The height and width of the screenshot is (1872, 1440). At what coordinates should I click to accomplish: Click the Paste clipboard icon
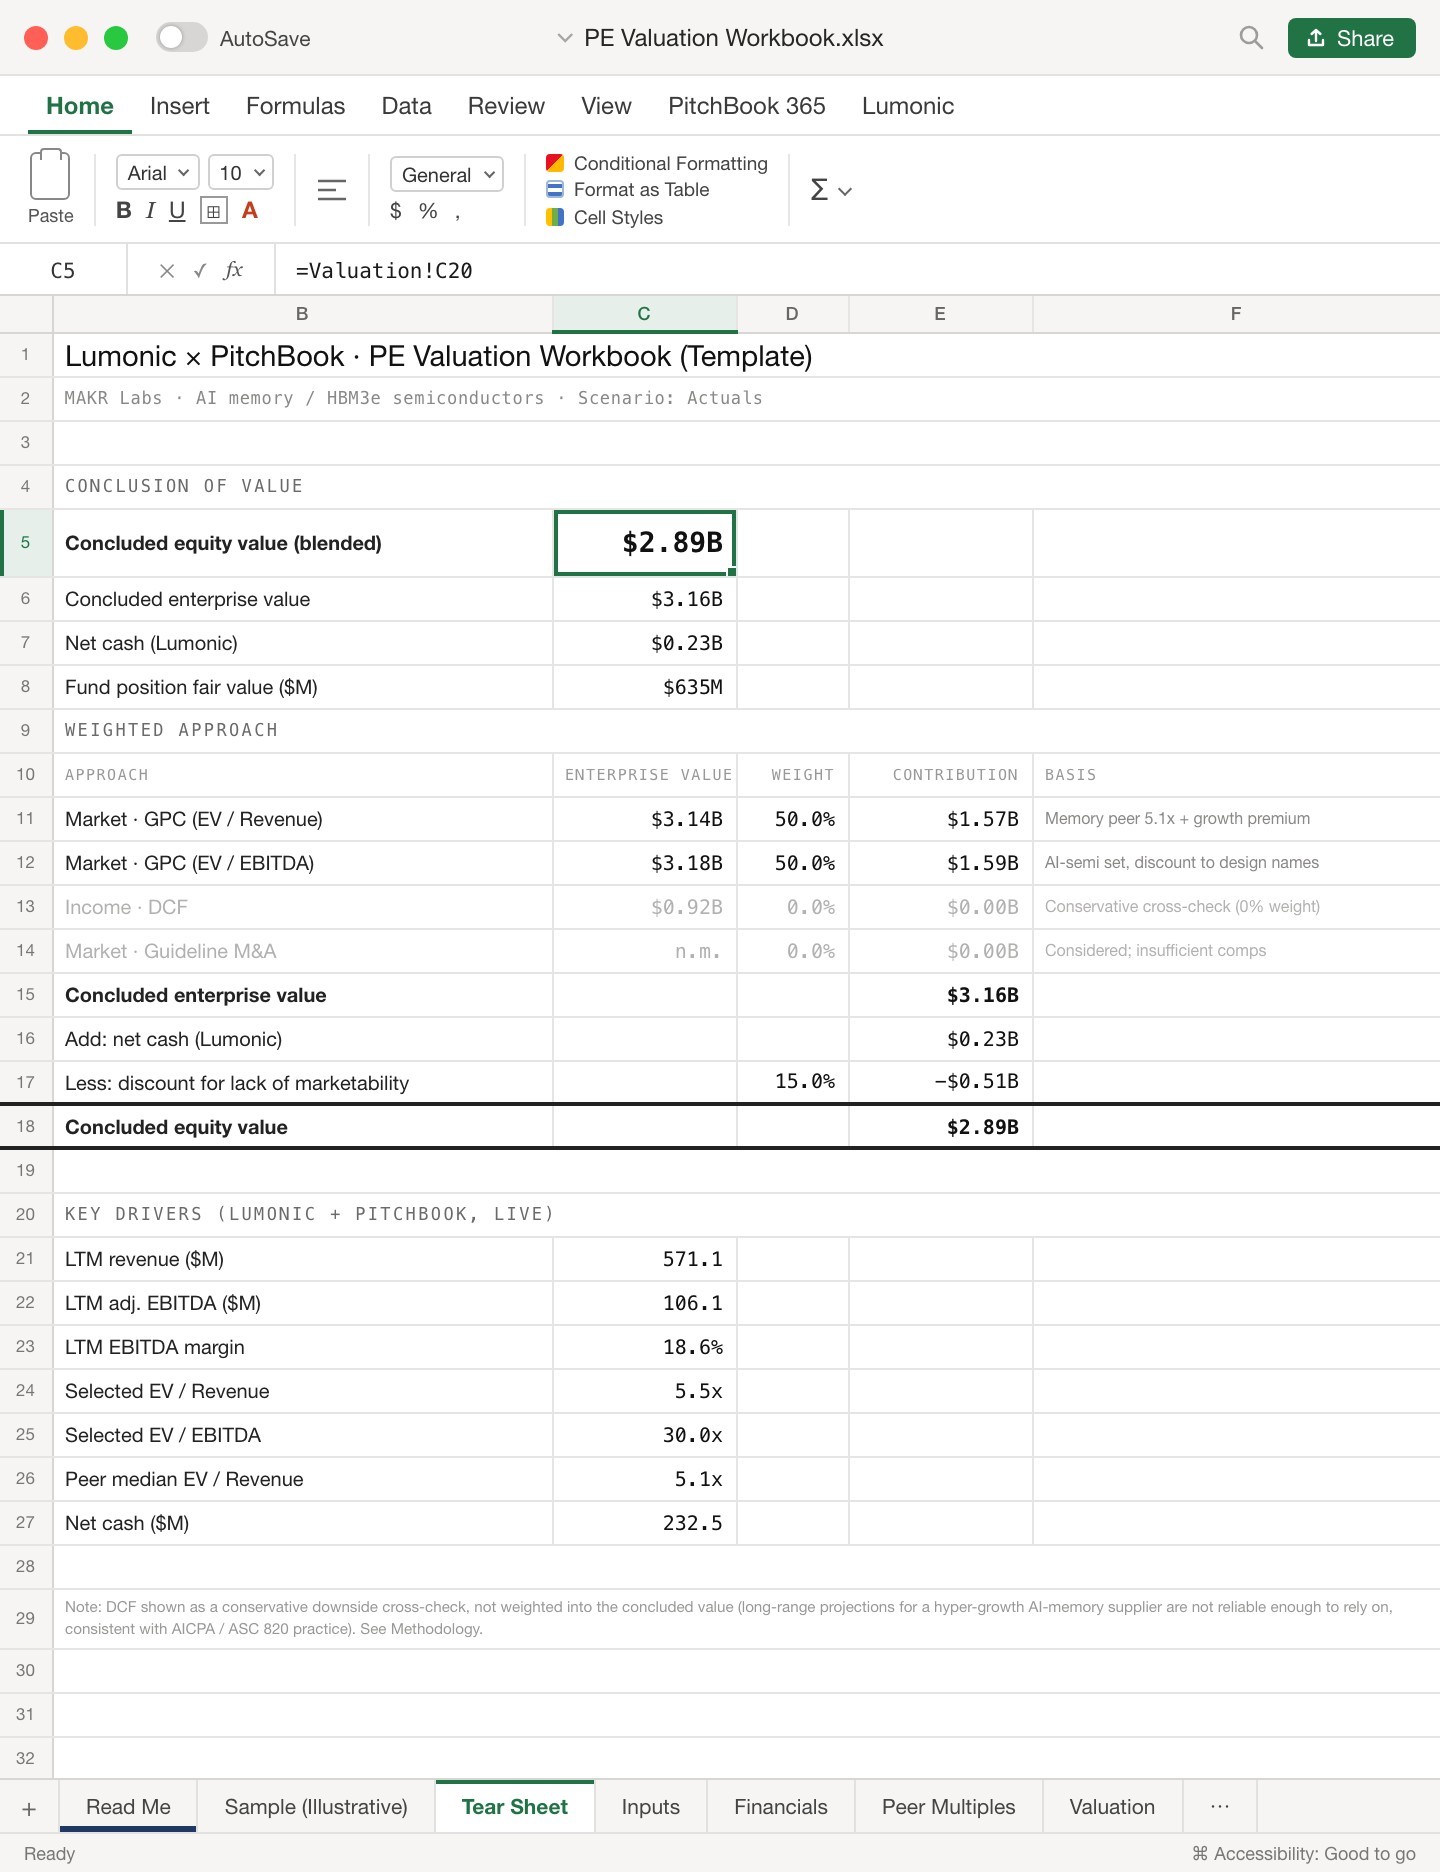tap(50, 175)
